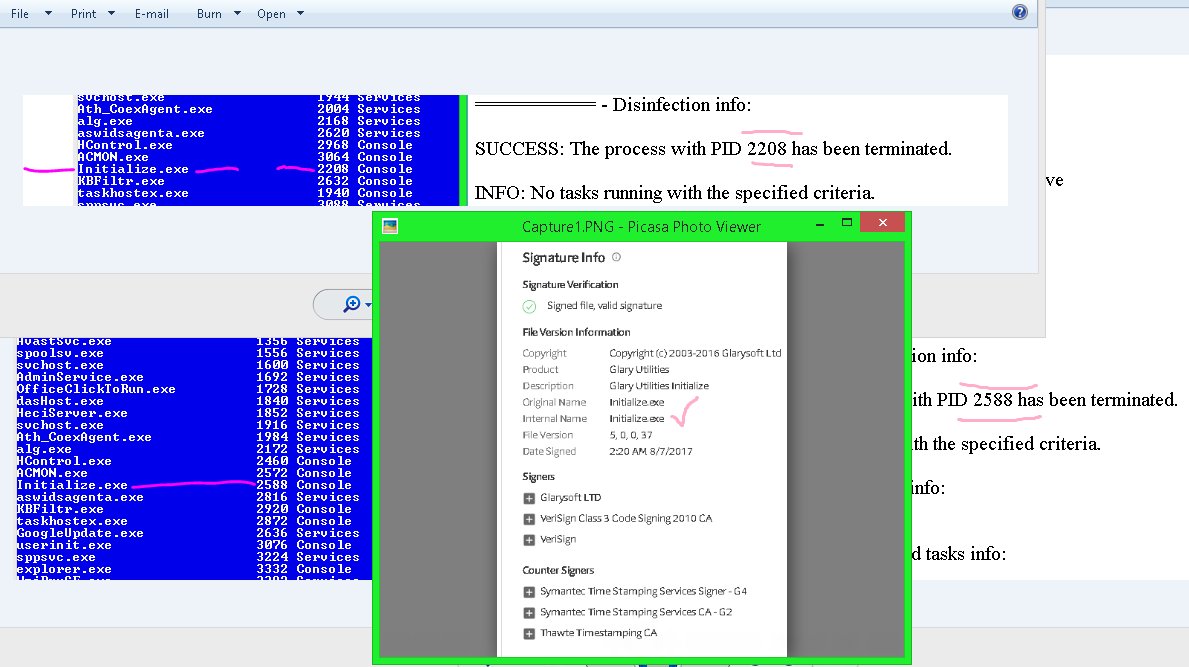Click explorer.exe row with PID 3332
1189x667 pixels.
(x=184, y=569)
